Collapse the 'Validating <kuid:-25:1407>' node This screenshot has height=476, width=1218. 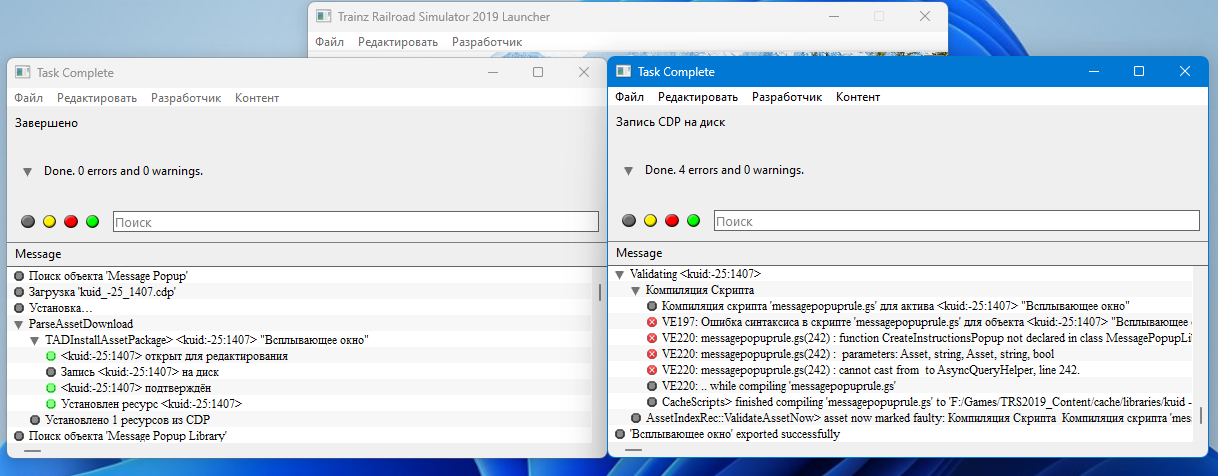coord(621,274)
